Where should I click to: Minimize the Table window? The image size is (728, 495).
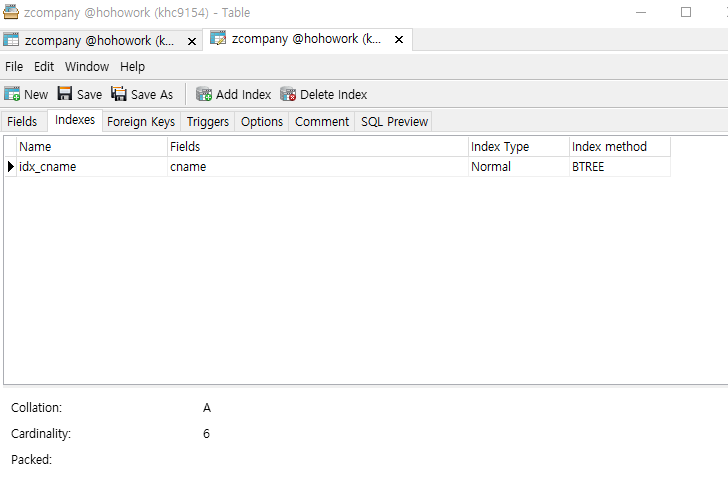coord(641,13)
